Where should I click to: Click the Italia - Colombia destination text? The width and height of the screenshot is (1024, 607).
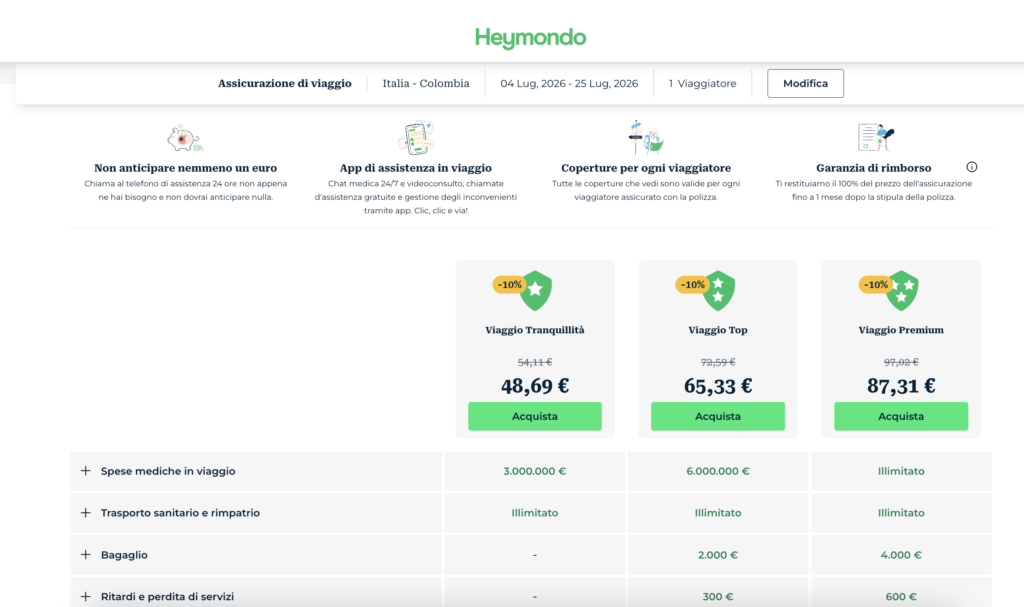coord(426,84)
